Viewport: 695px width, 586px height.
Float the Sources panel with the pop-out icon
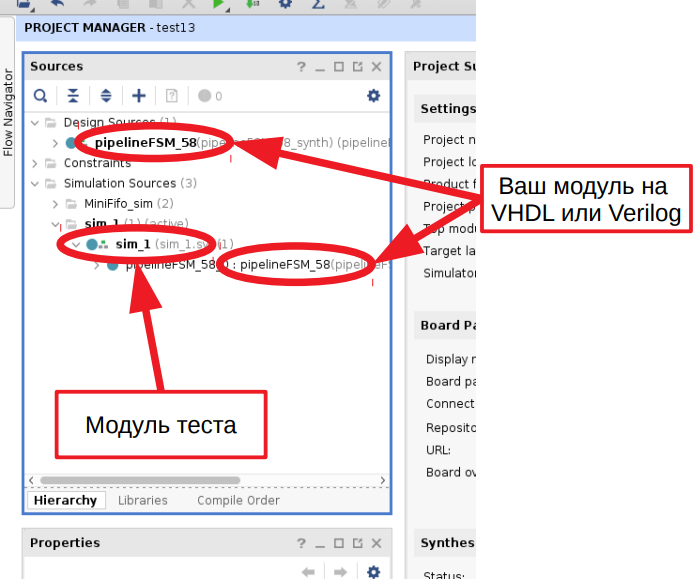(357, 67)
